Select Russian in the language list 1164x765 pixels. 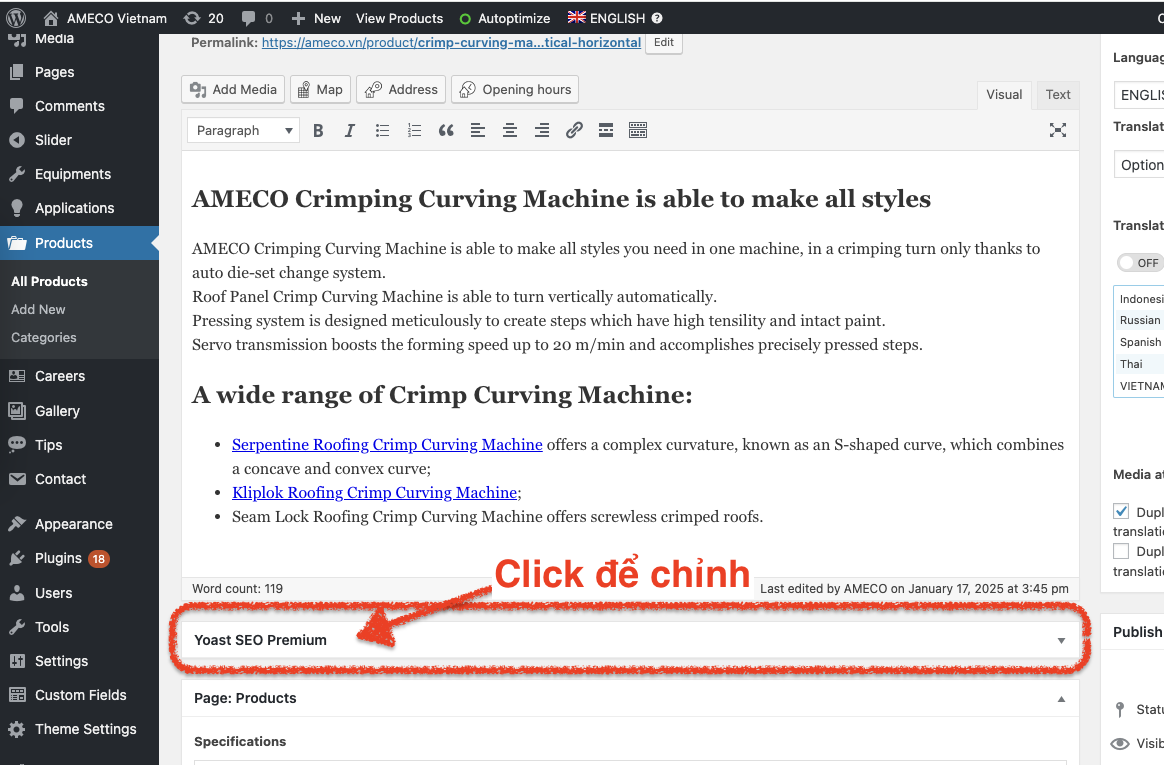click(x=1140, y=320)
